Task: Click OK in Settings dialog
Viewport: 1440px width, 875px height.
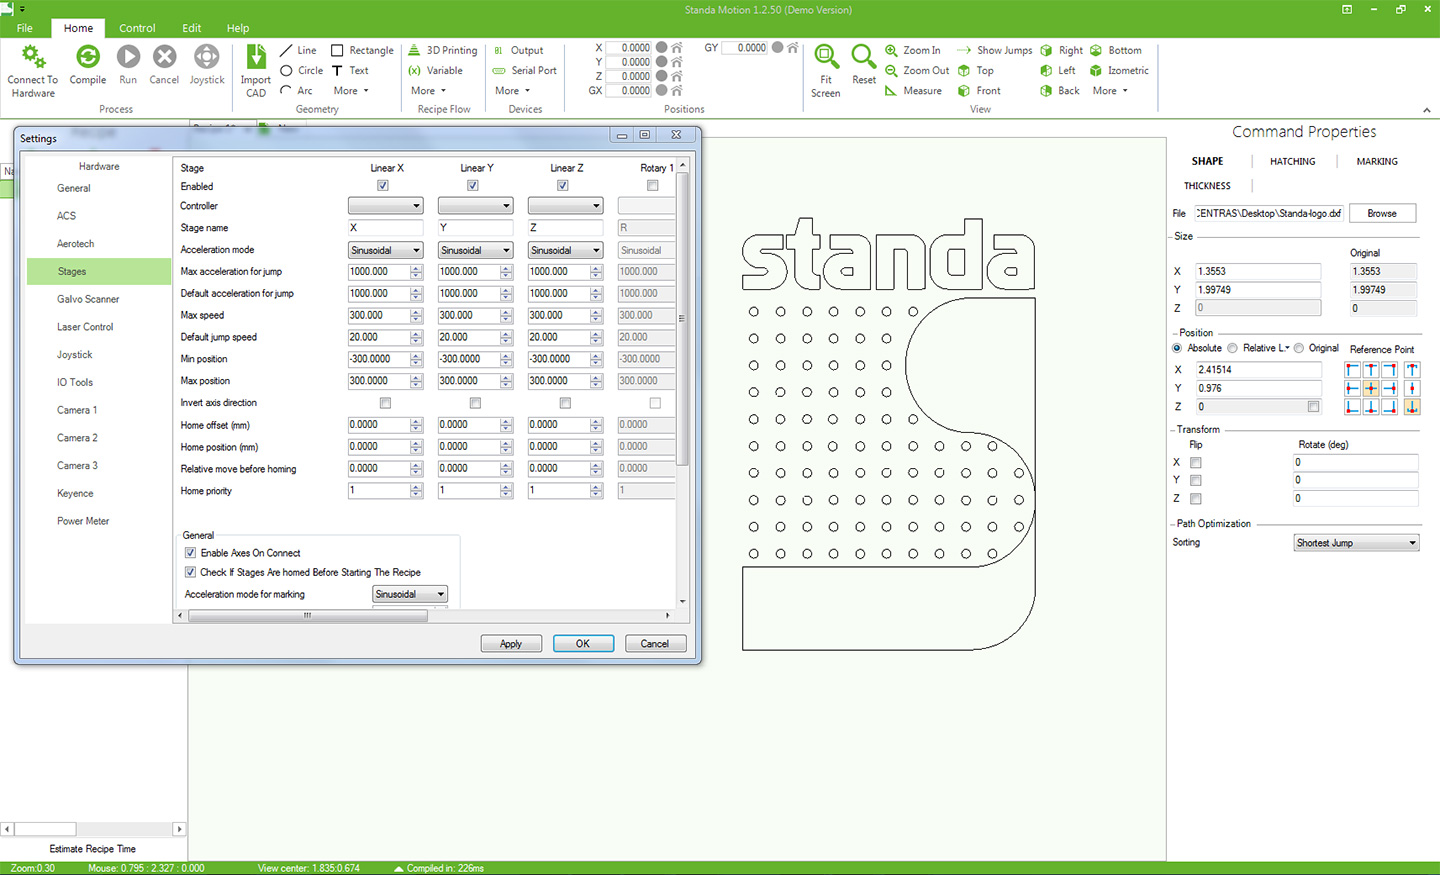Action: click(583, 644)
